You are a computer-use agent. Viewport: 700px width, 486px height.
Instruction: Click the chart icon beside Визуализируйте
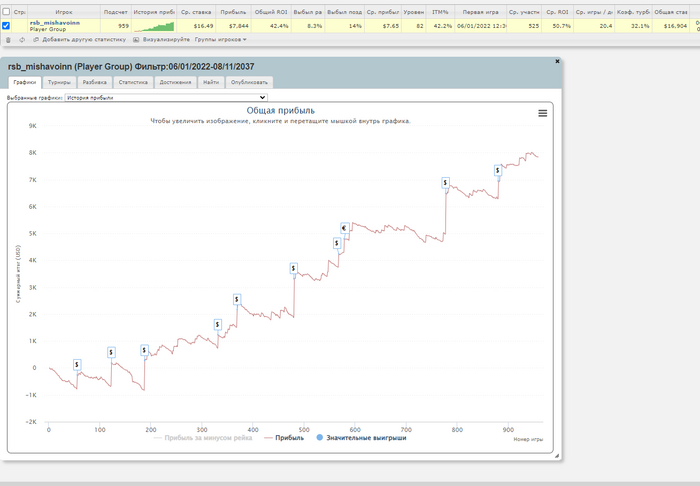coord(136,40)
